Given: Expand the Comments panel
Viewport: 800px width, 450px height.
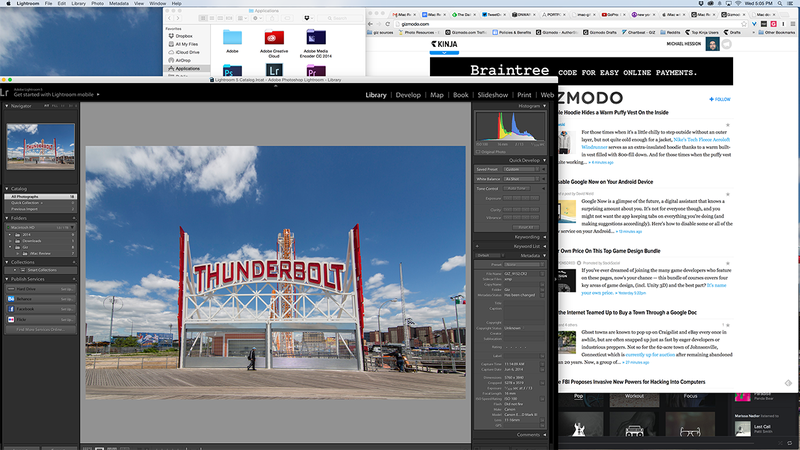Looking at the screenshot, I should pos(544,435).
